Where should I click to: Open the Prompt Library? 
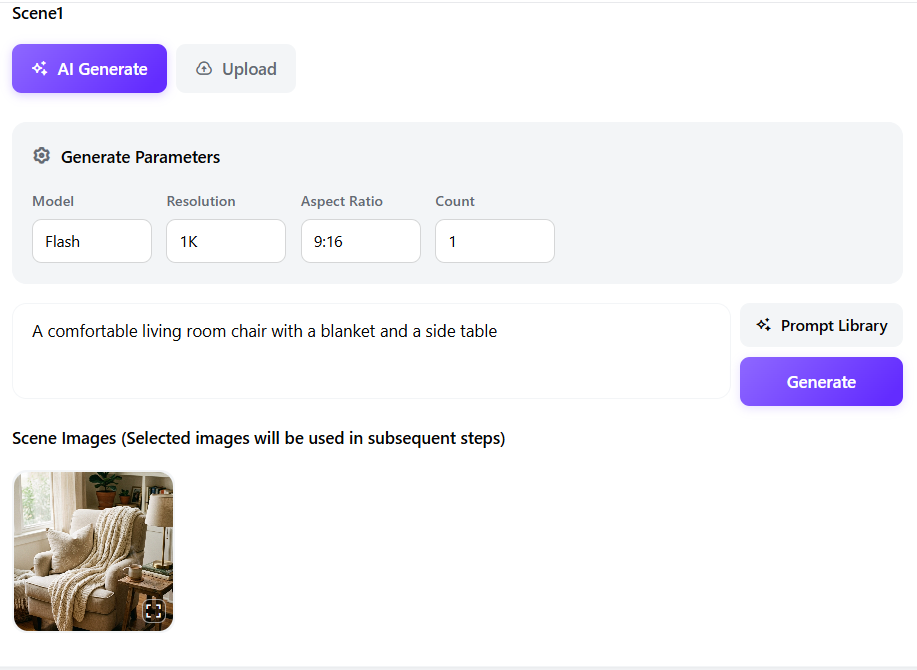pyautogui.click(x=821, y=325)
